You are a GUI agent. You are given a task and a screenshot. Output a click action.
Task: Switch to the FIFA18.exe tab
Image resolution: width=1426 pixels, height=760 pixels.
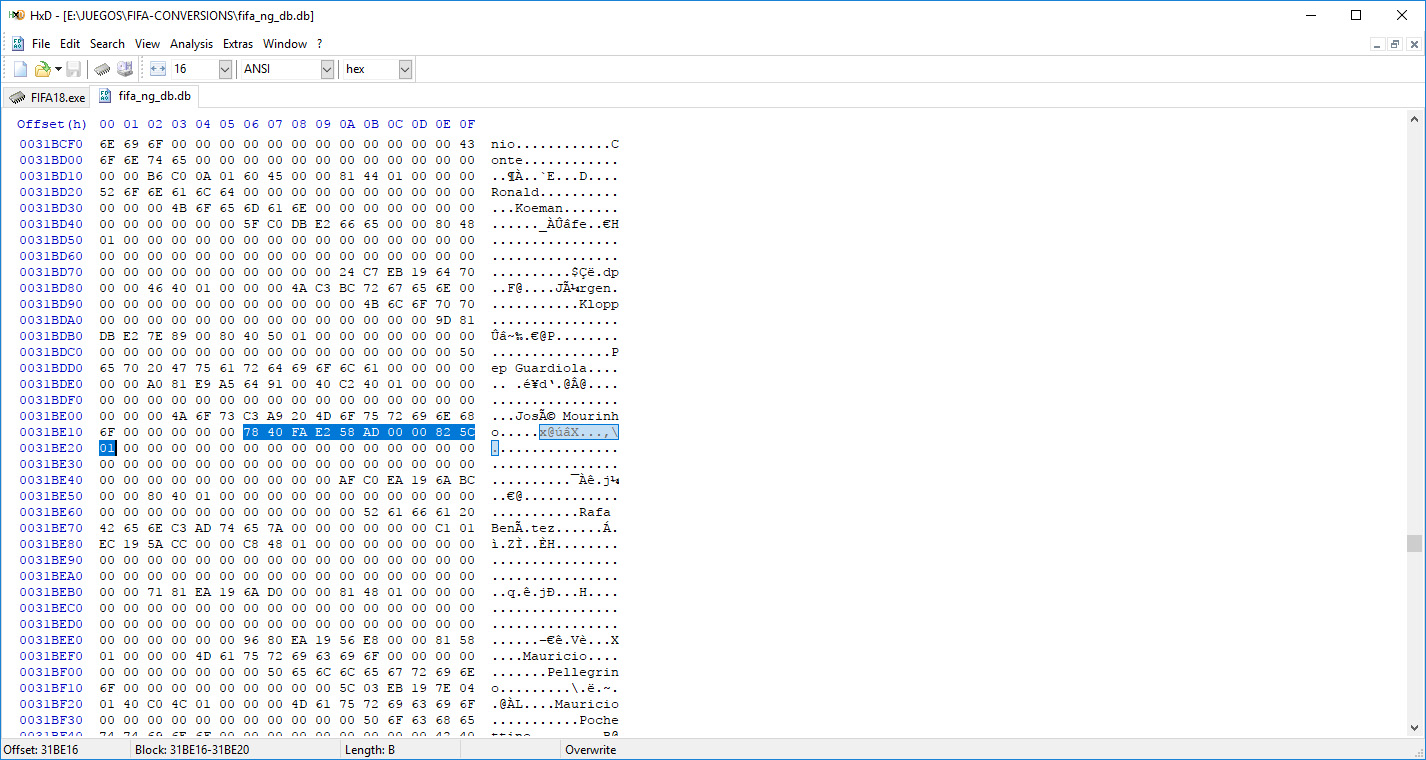coord(47,97)
